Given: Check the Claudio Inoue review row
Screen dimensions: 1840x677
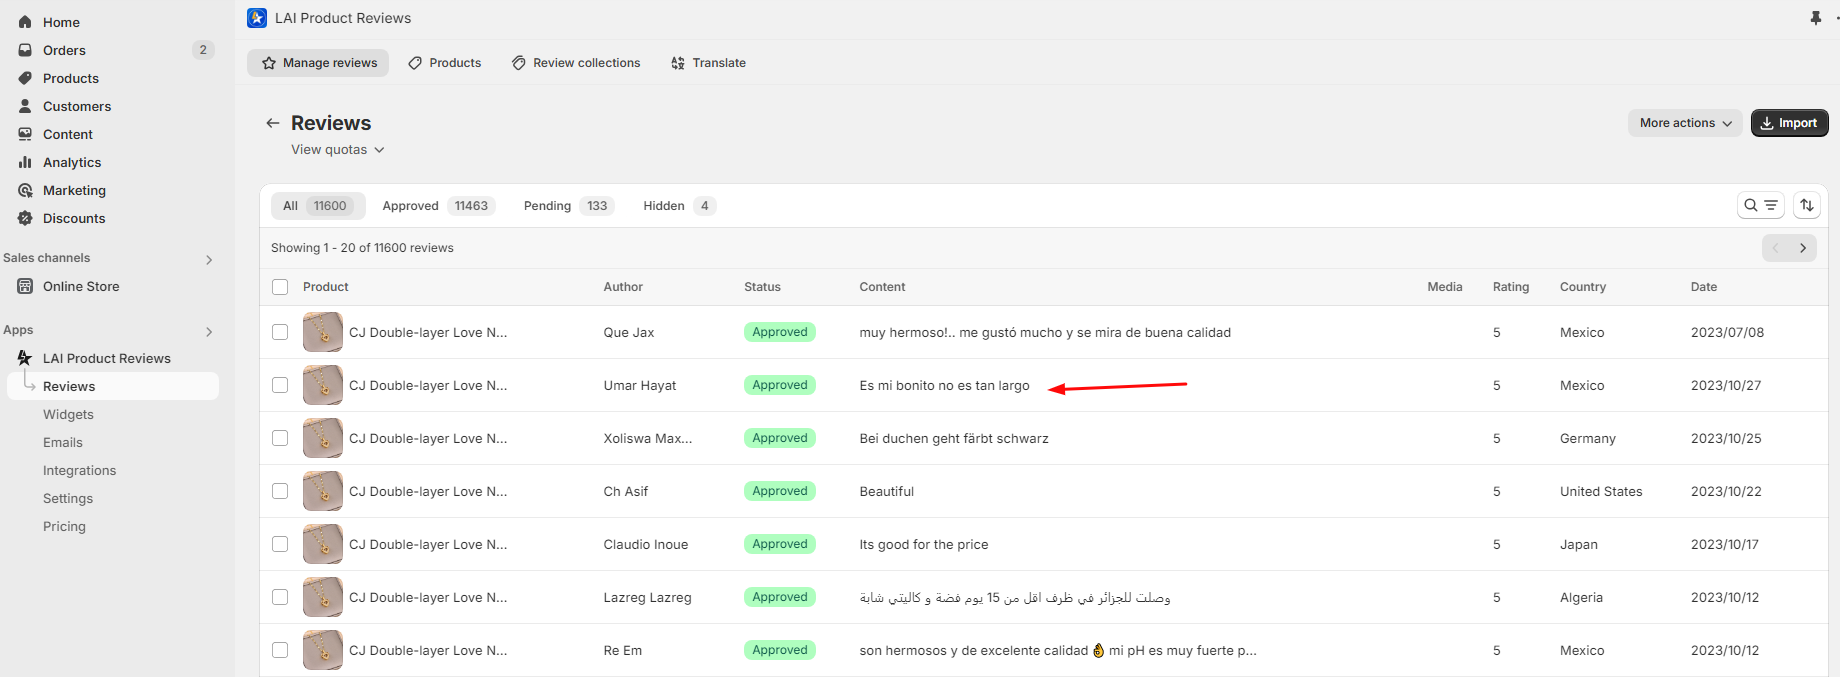Looking at the screenshot, I should point(280,544).
